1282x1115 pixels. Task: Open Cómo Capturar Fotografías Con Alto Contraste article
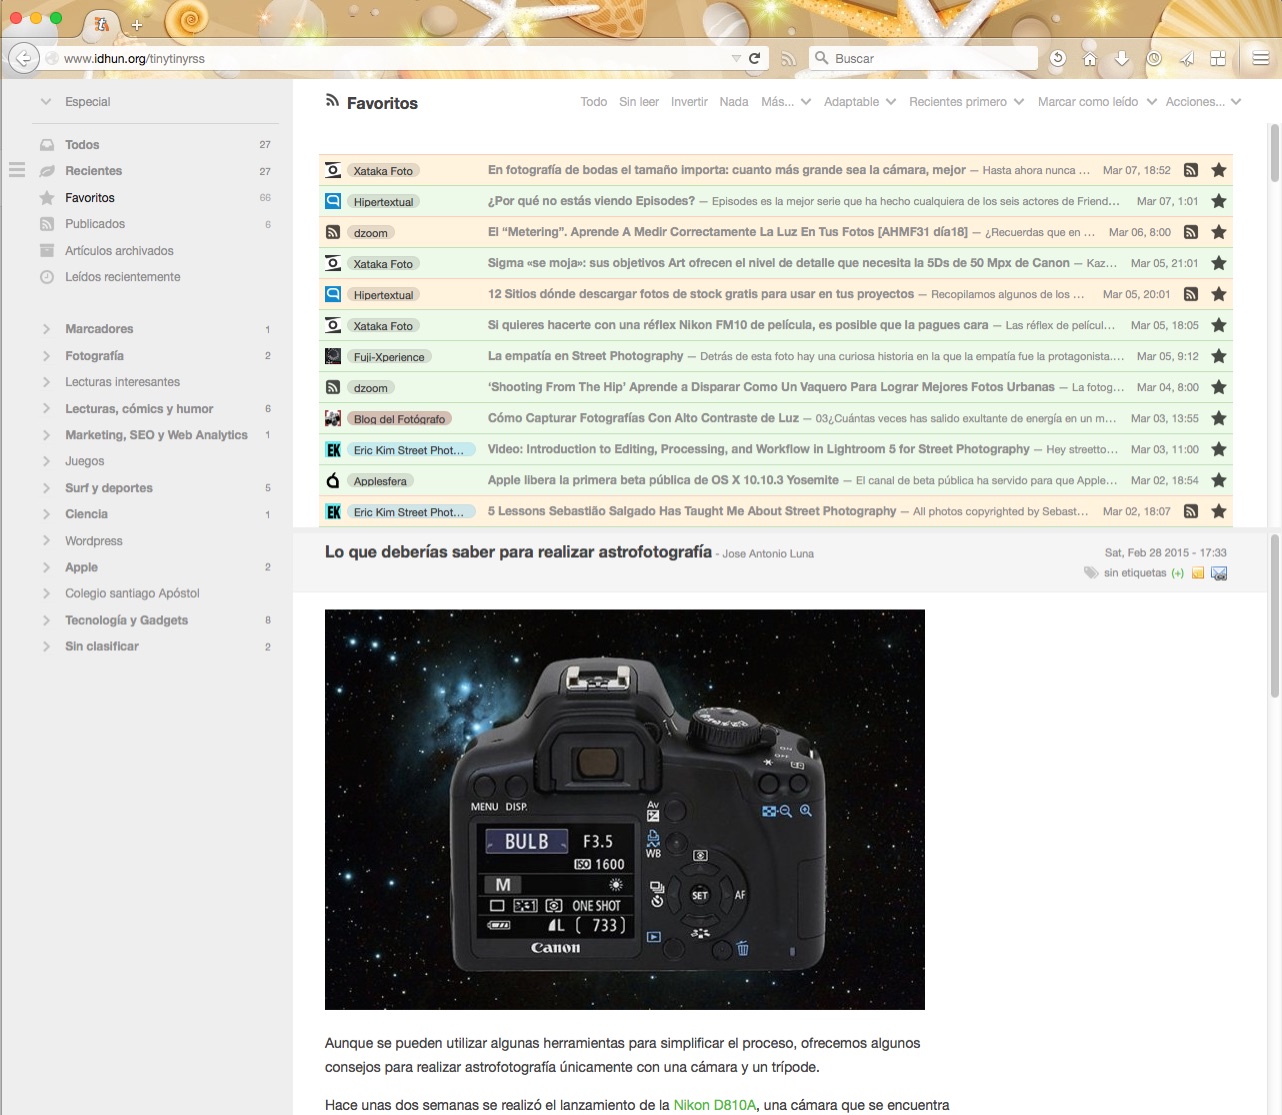643,418
